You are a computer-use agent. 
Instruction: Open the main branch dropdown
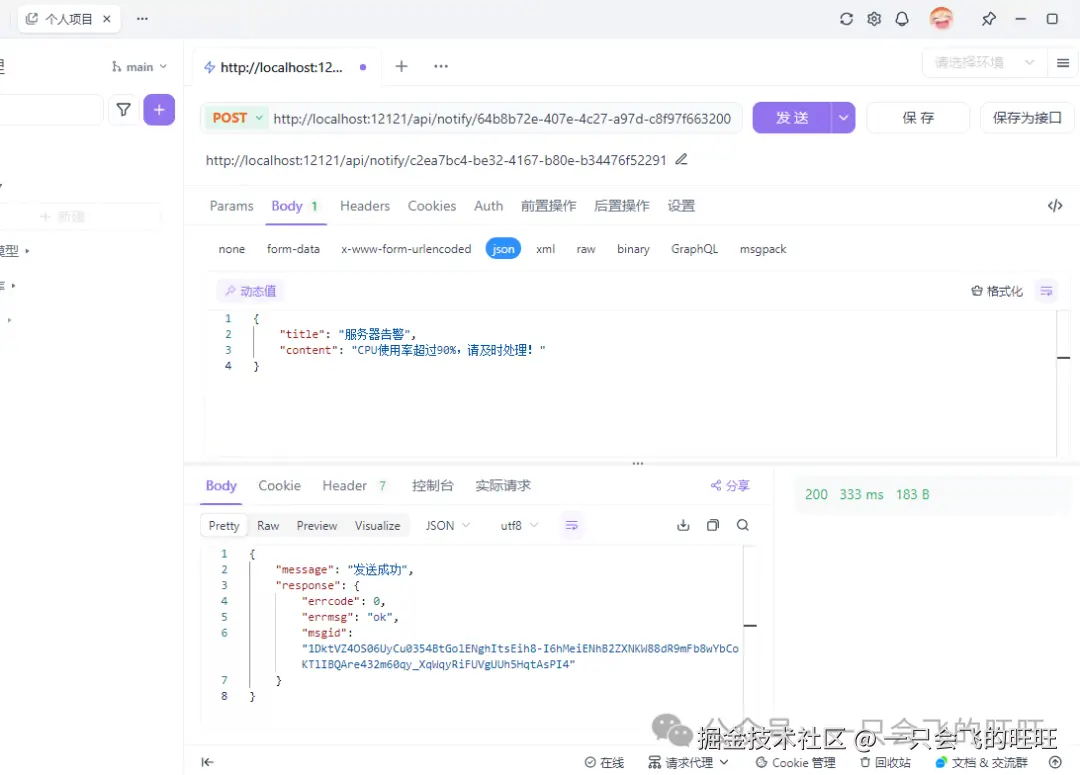[139, 67]
